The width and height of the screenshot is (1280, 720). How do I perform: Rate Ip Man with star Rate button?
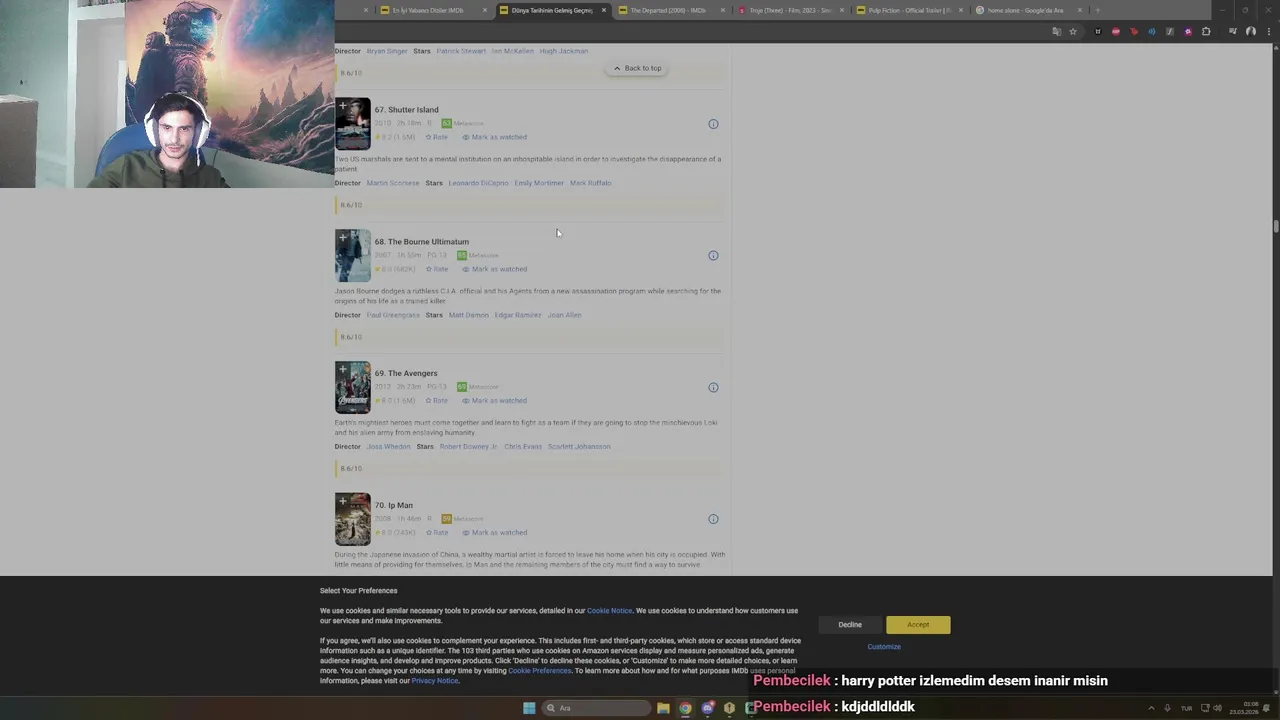tap(437, 533)
